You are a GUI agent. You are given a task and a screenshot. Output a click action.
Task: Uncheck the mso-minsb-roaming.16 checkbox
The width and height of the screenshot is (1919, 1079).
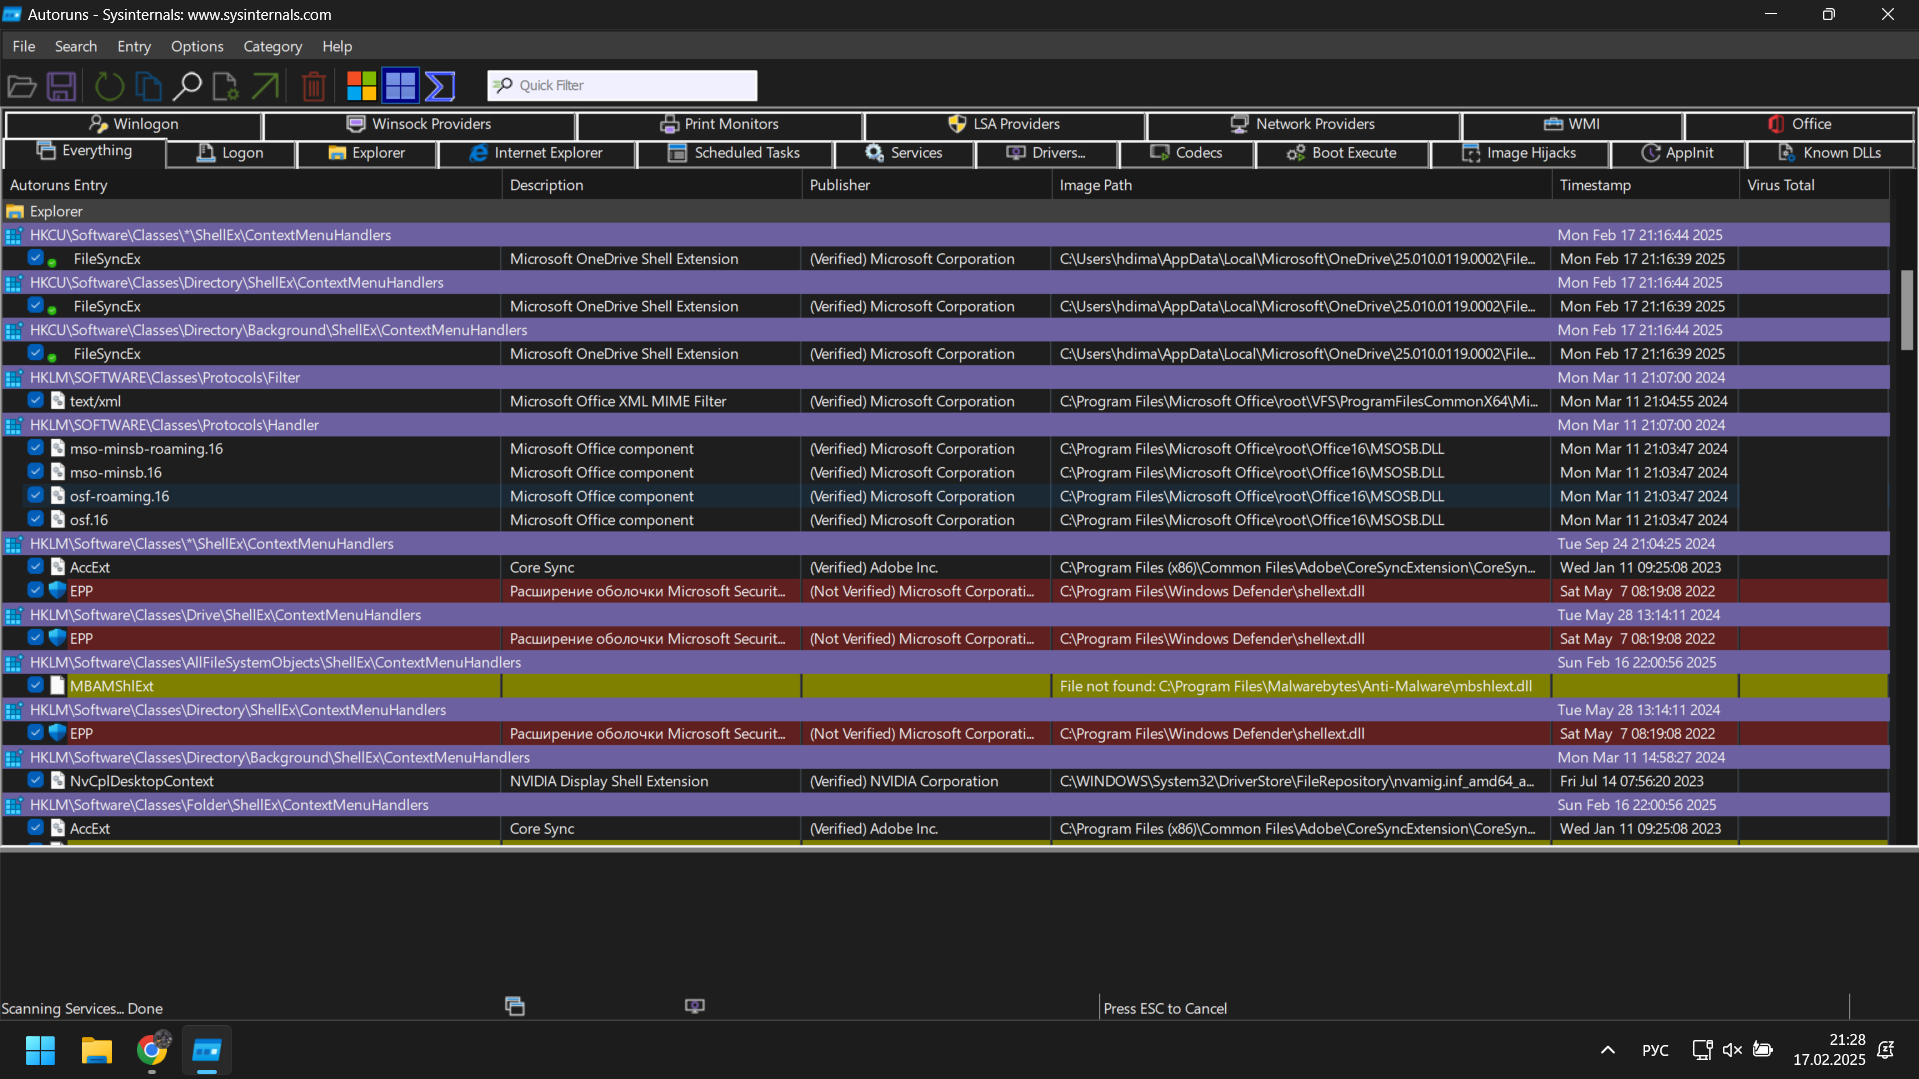coord(36,448)
